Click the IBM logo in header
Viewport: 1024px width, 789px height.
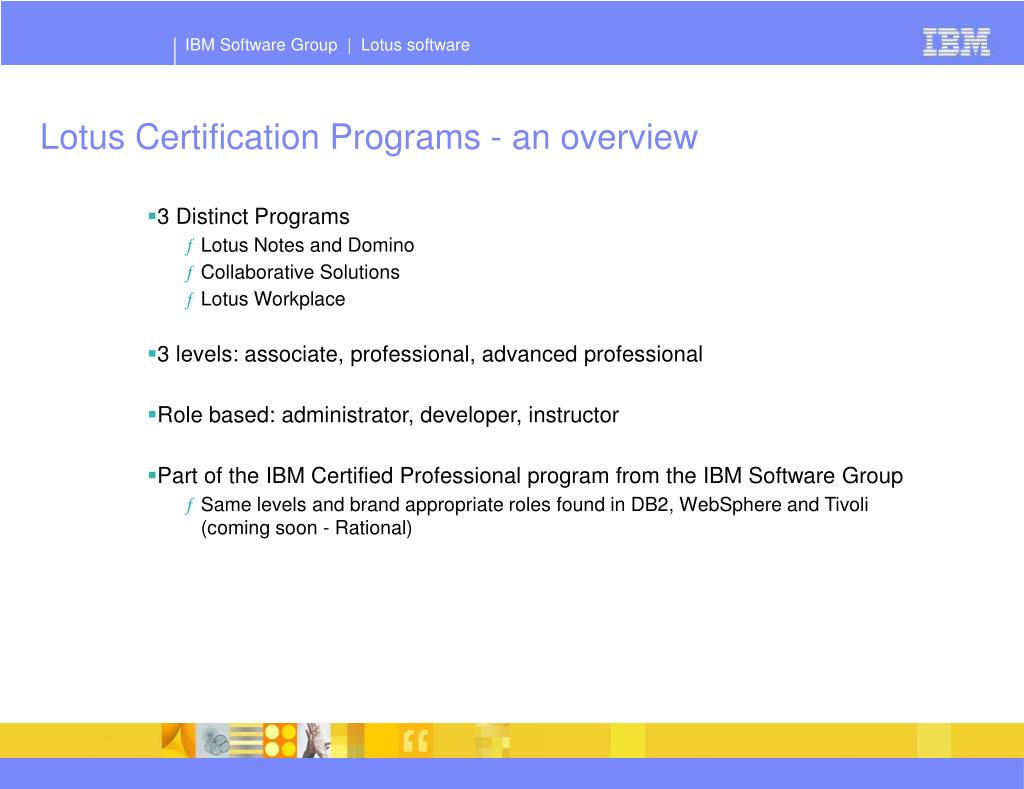click(956, 42)
